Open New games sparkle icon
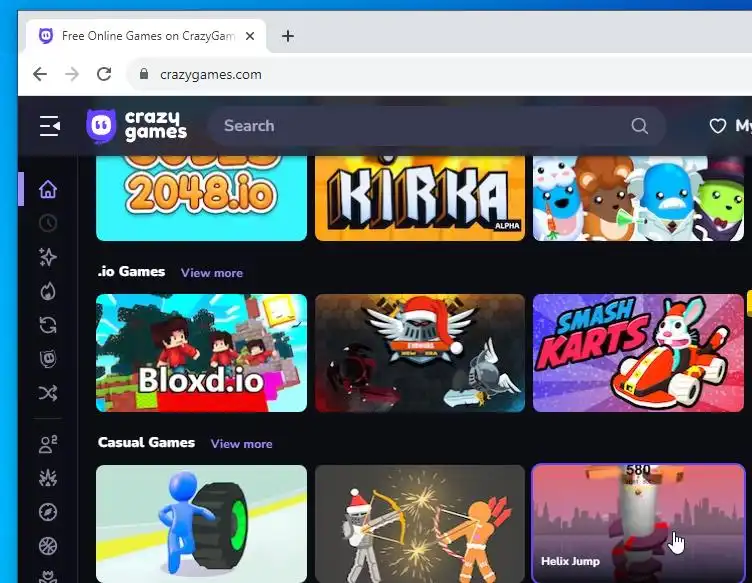The width and height of the screenshot is (752, 583). tap(48, 257)
